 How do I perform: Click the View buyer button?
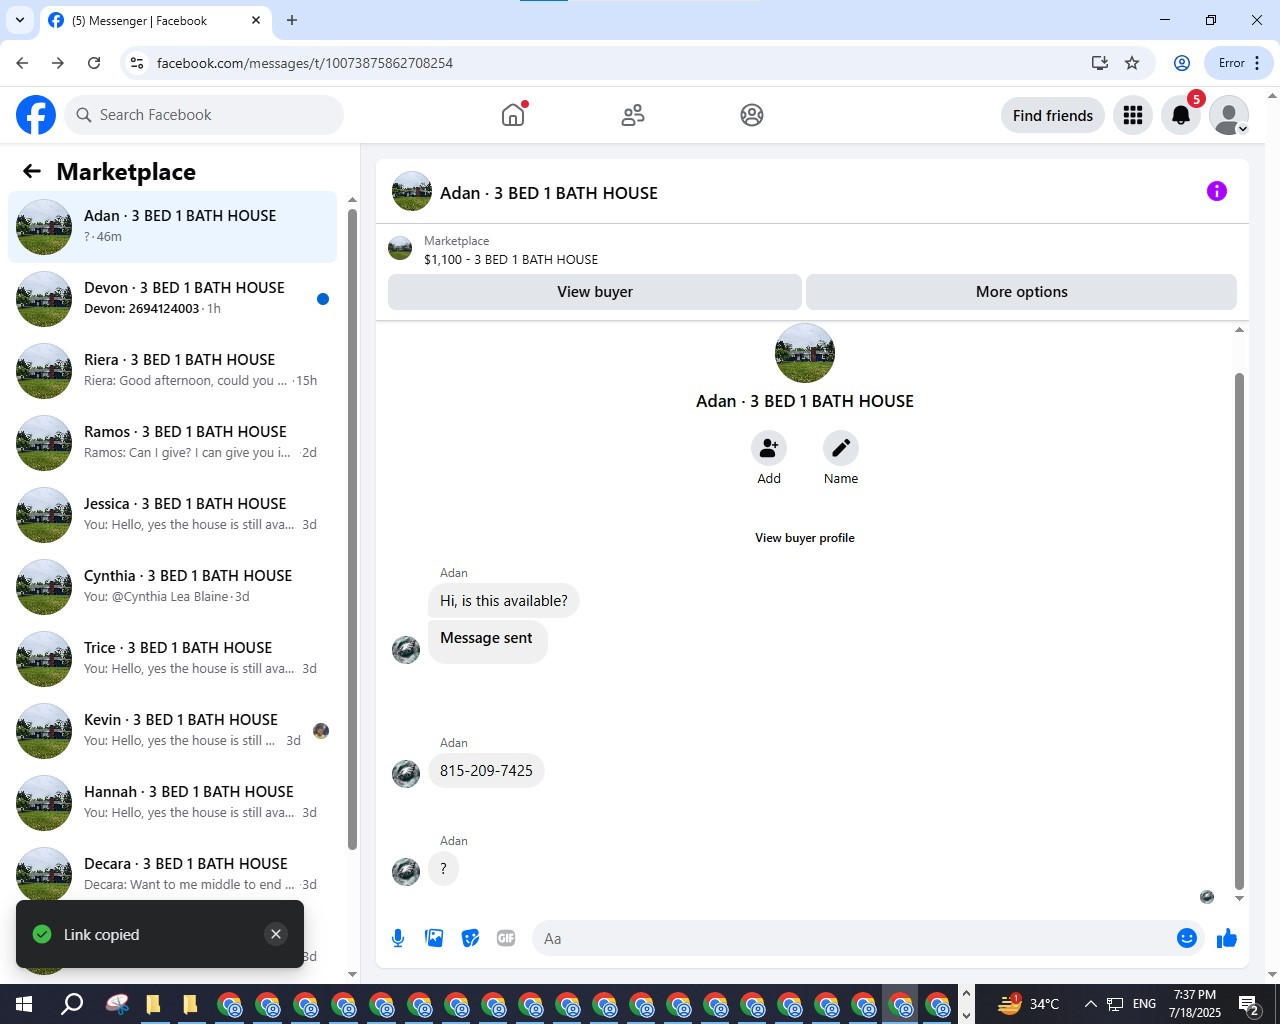(595, 292)
